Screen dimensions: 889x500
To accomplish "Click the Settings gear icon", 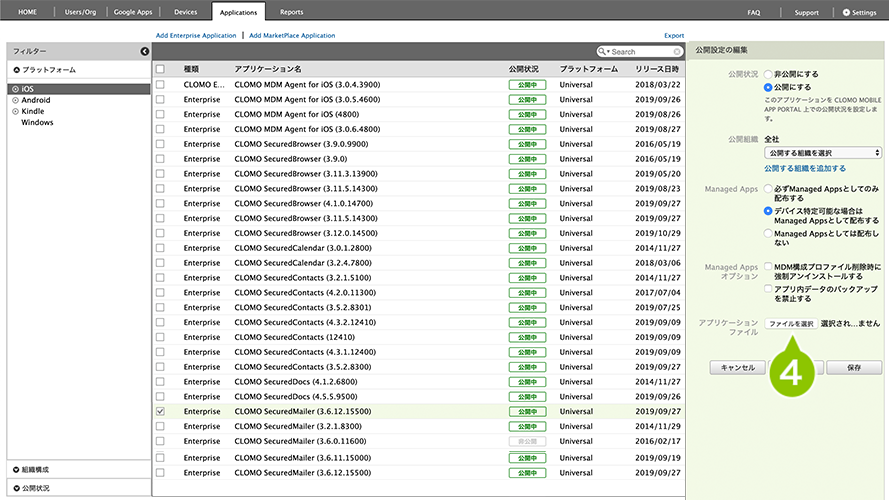I will pyautogui.click(x=846, y=12).
